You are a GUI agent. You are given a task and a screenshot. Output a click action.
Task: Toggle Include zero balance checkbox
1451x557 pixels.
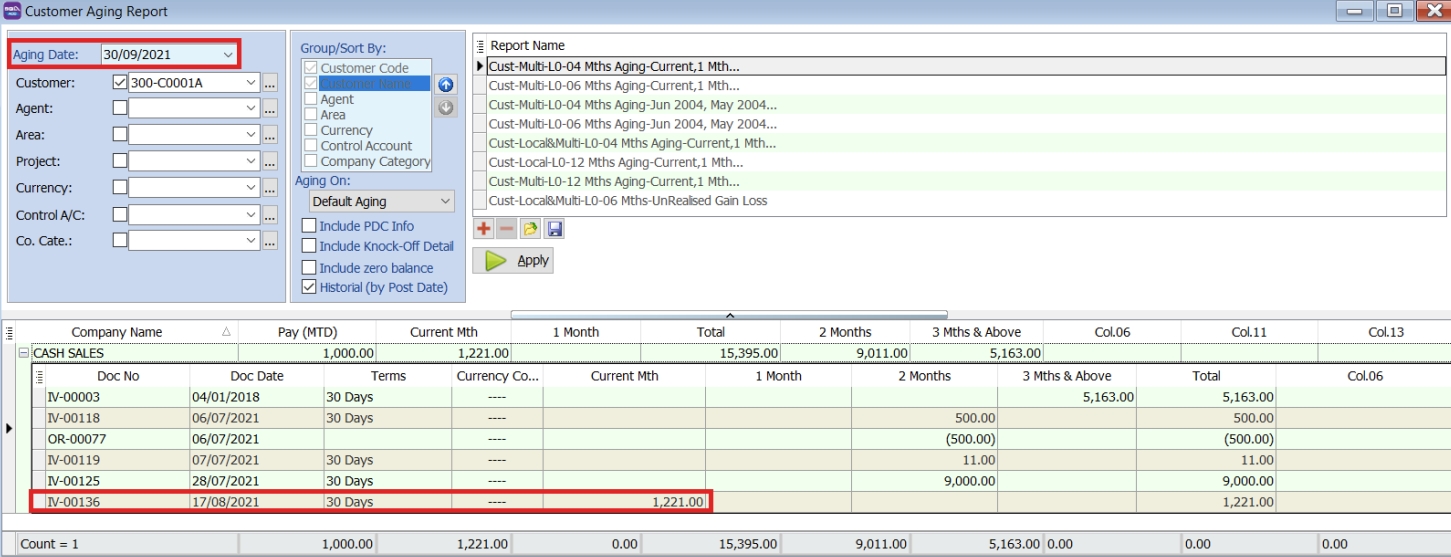[x=309, y=268]
